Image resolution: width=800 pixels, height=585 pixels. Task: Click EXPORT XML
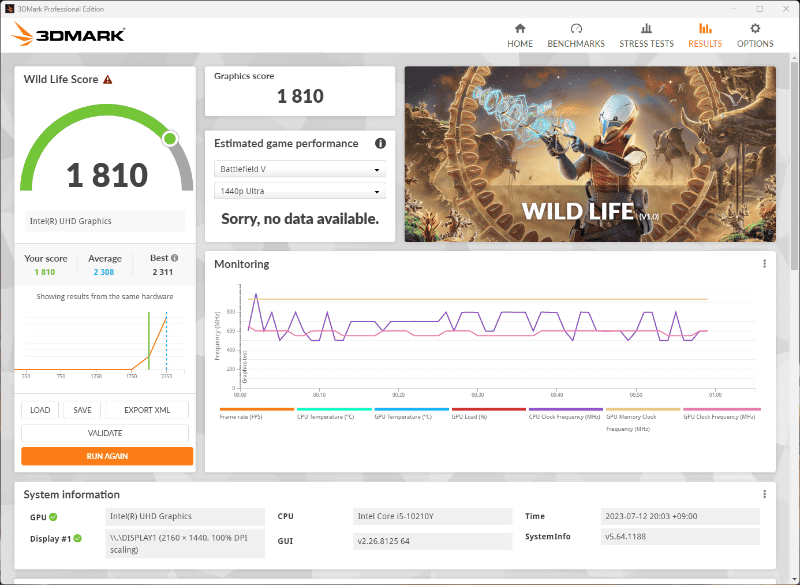[x=150, y=410]
